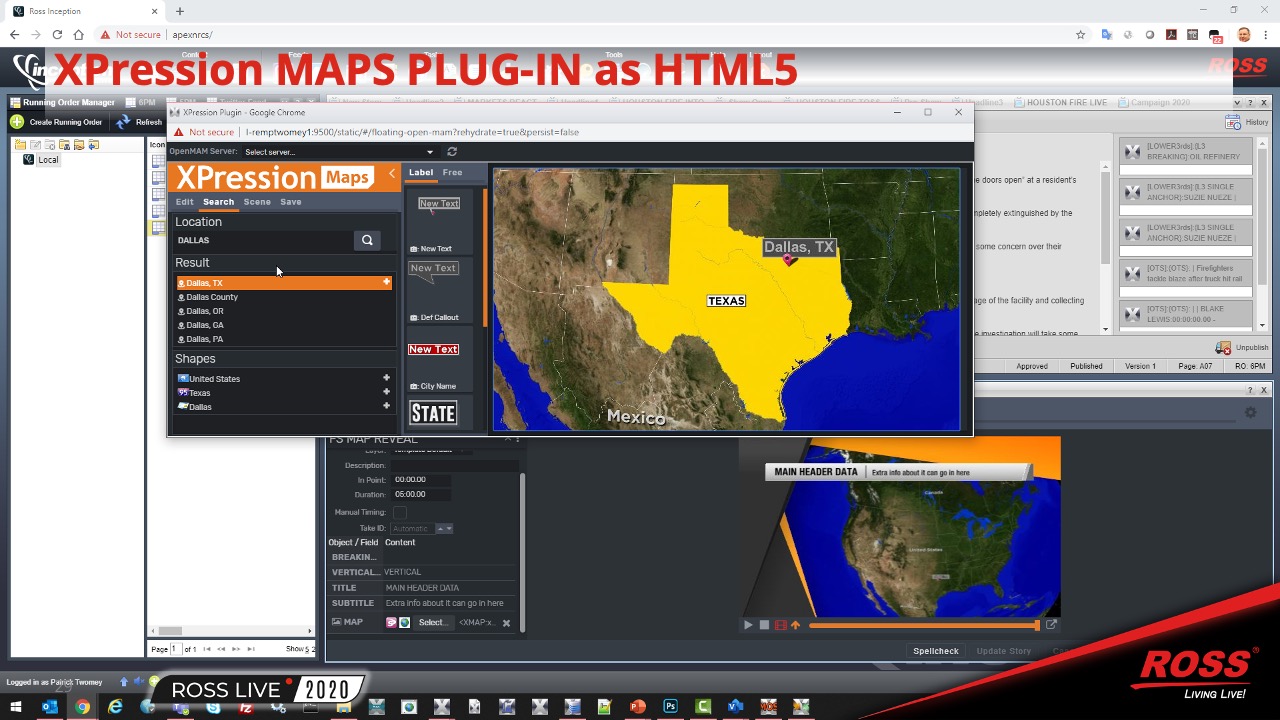Add the Texas shape with its plus icon
This screenshot has height=720, width=1280.
coord(386,392)
